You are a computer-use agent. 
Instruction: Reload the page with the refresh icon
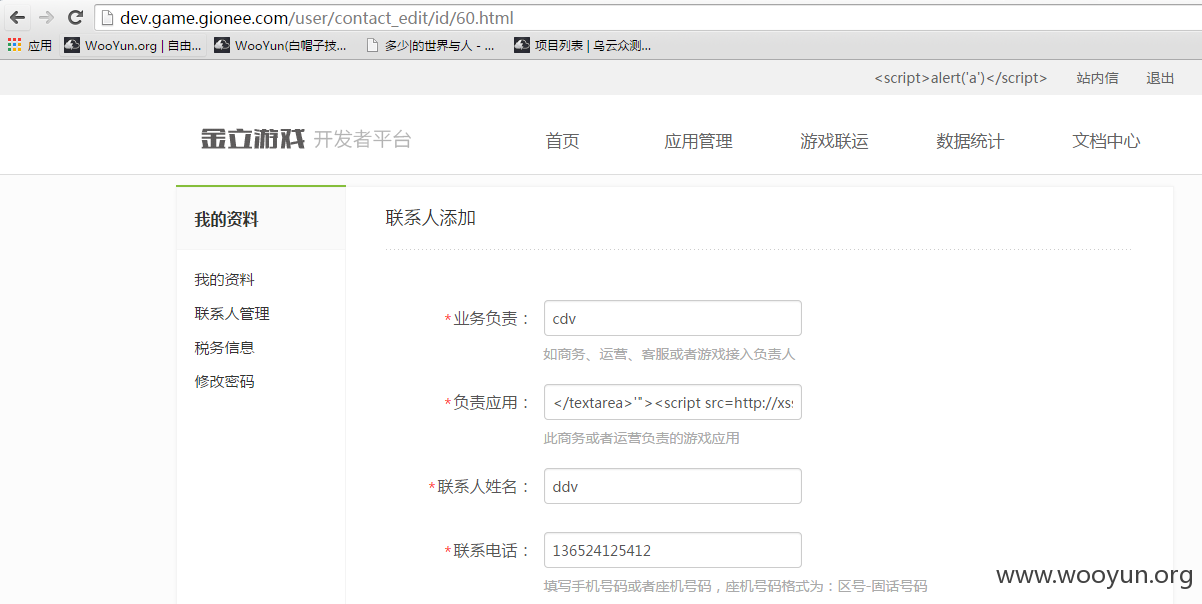pos(75,17)
